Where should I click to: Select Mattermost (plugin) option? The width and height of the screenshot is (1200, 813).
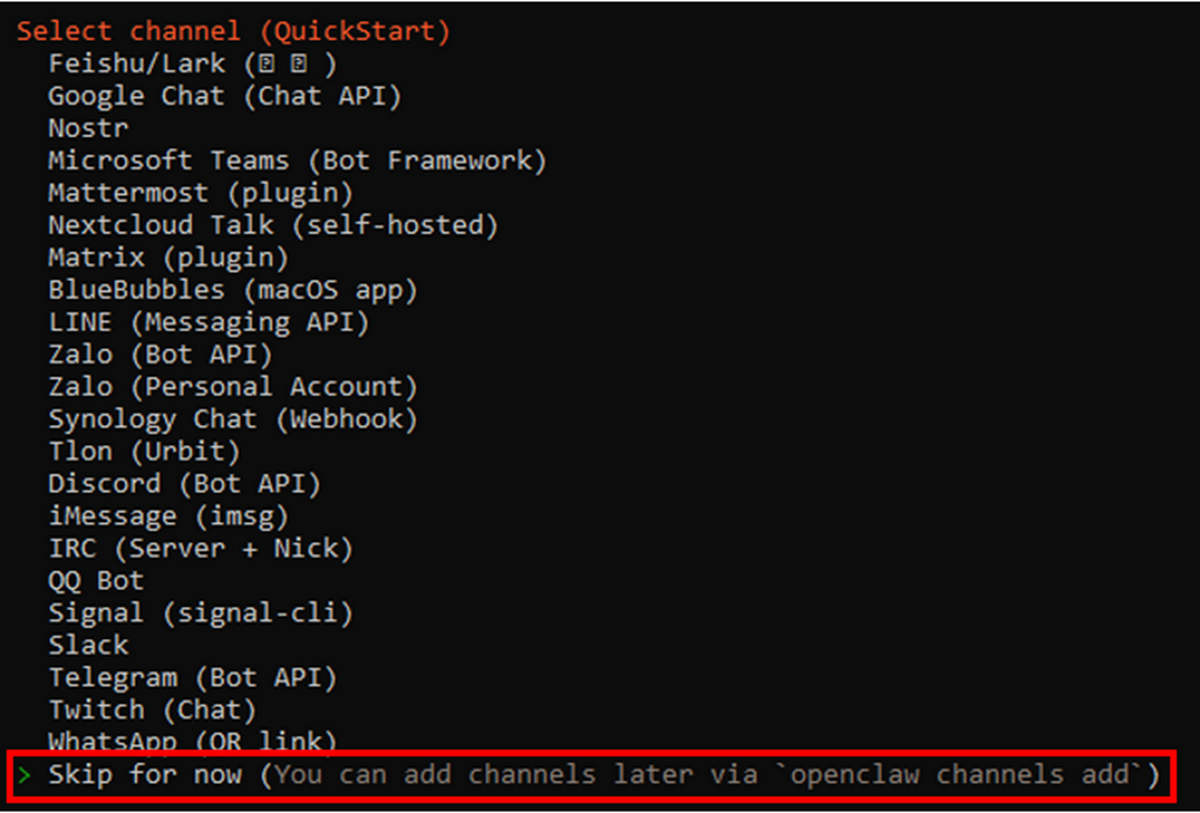[200, 192]
